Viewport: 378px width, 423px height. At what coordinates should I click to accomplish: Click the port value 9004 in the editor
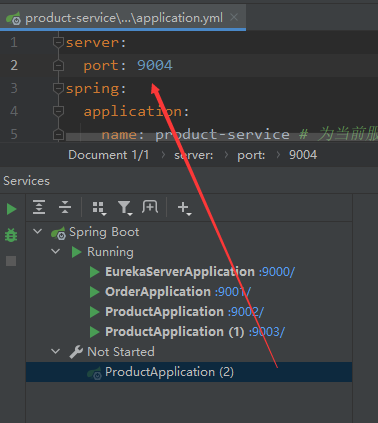(x=155, y=65)
